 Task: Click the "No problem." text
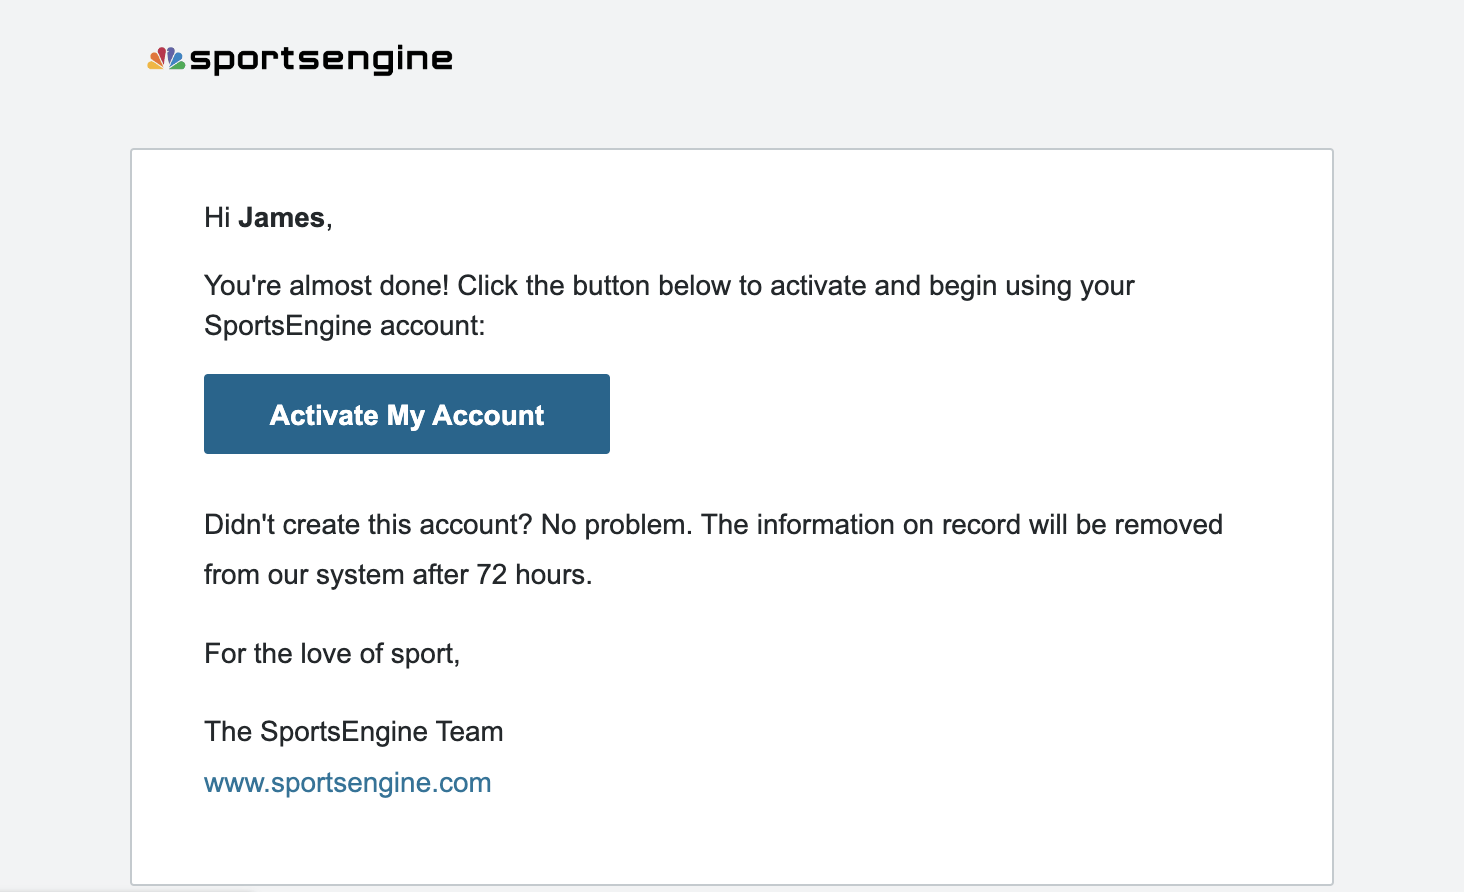click(x=616, y=525)
